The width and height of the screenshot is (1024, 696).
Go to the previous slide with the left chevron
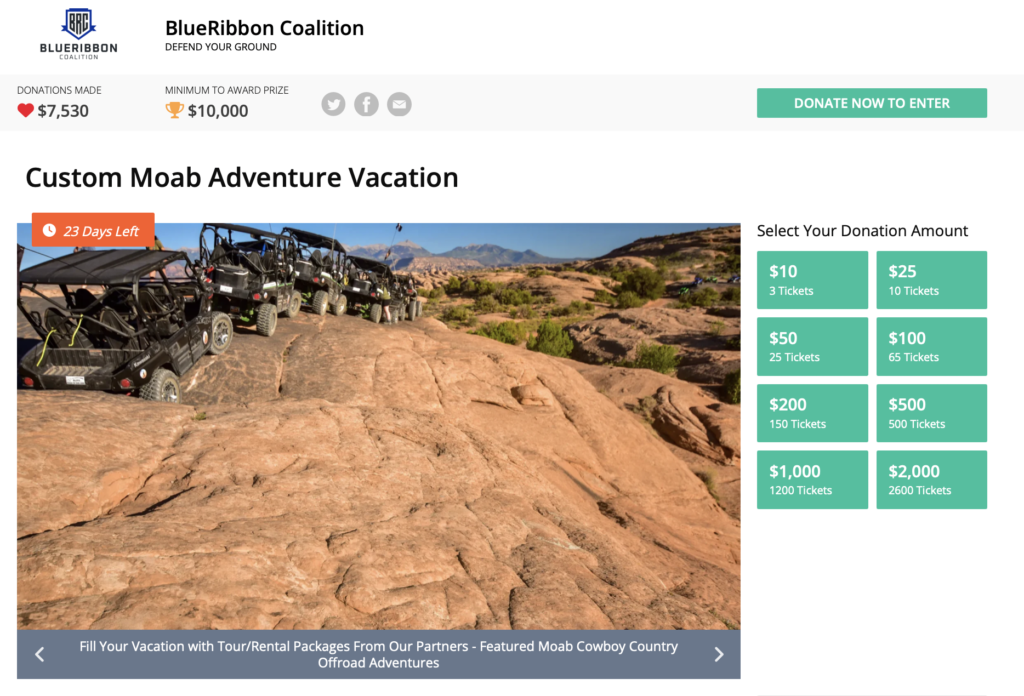pyautogui.click(x=40, y=654)
